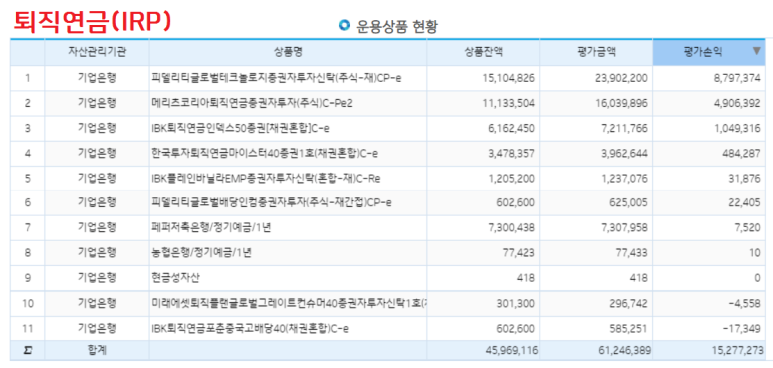Click balance value 3,478,357
The width and height of the screenshot is (773, 368).
512,153
